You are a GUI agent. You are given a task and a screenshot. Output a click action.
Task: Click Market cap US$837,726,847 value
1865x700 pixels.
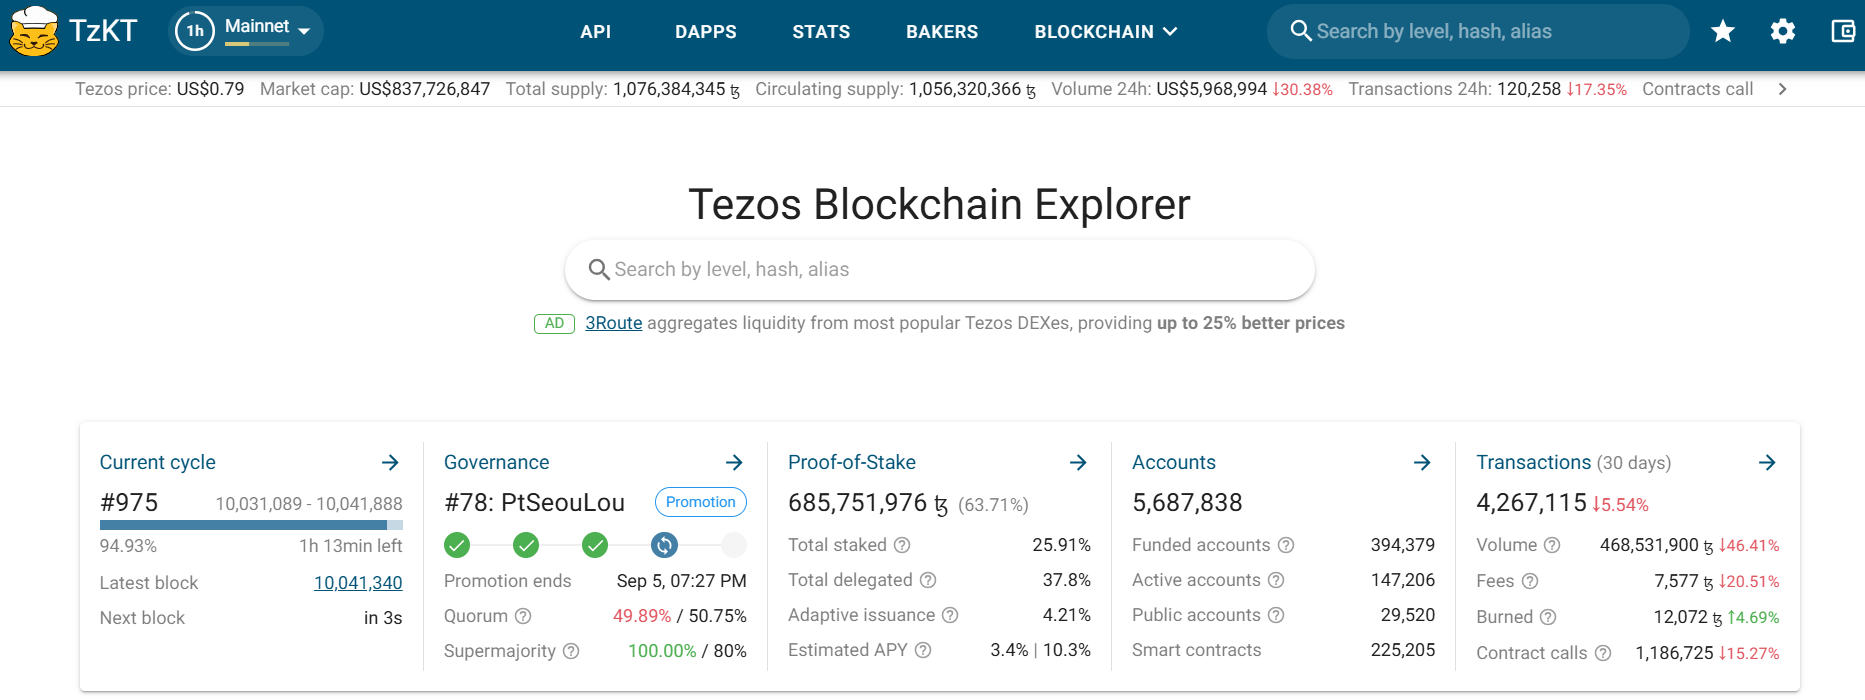[x=425, y=89]
